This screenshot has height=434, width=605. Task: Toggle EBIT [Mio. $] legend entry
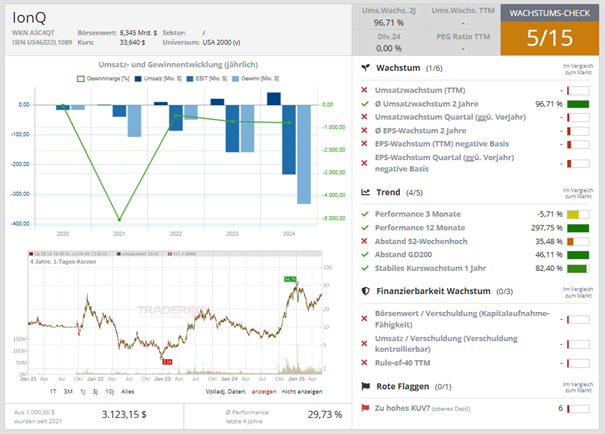tap(207, 79)
